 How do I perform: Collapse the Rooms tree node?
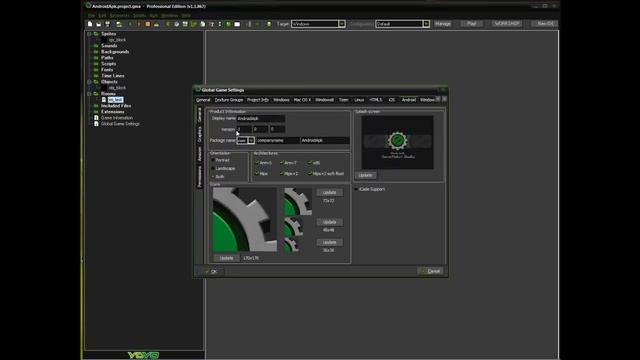(89, 93)
